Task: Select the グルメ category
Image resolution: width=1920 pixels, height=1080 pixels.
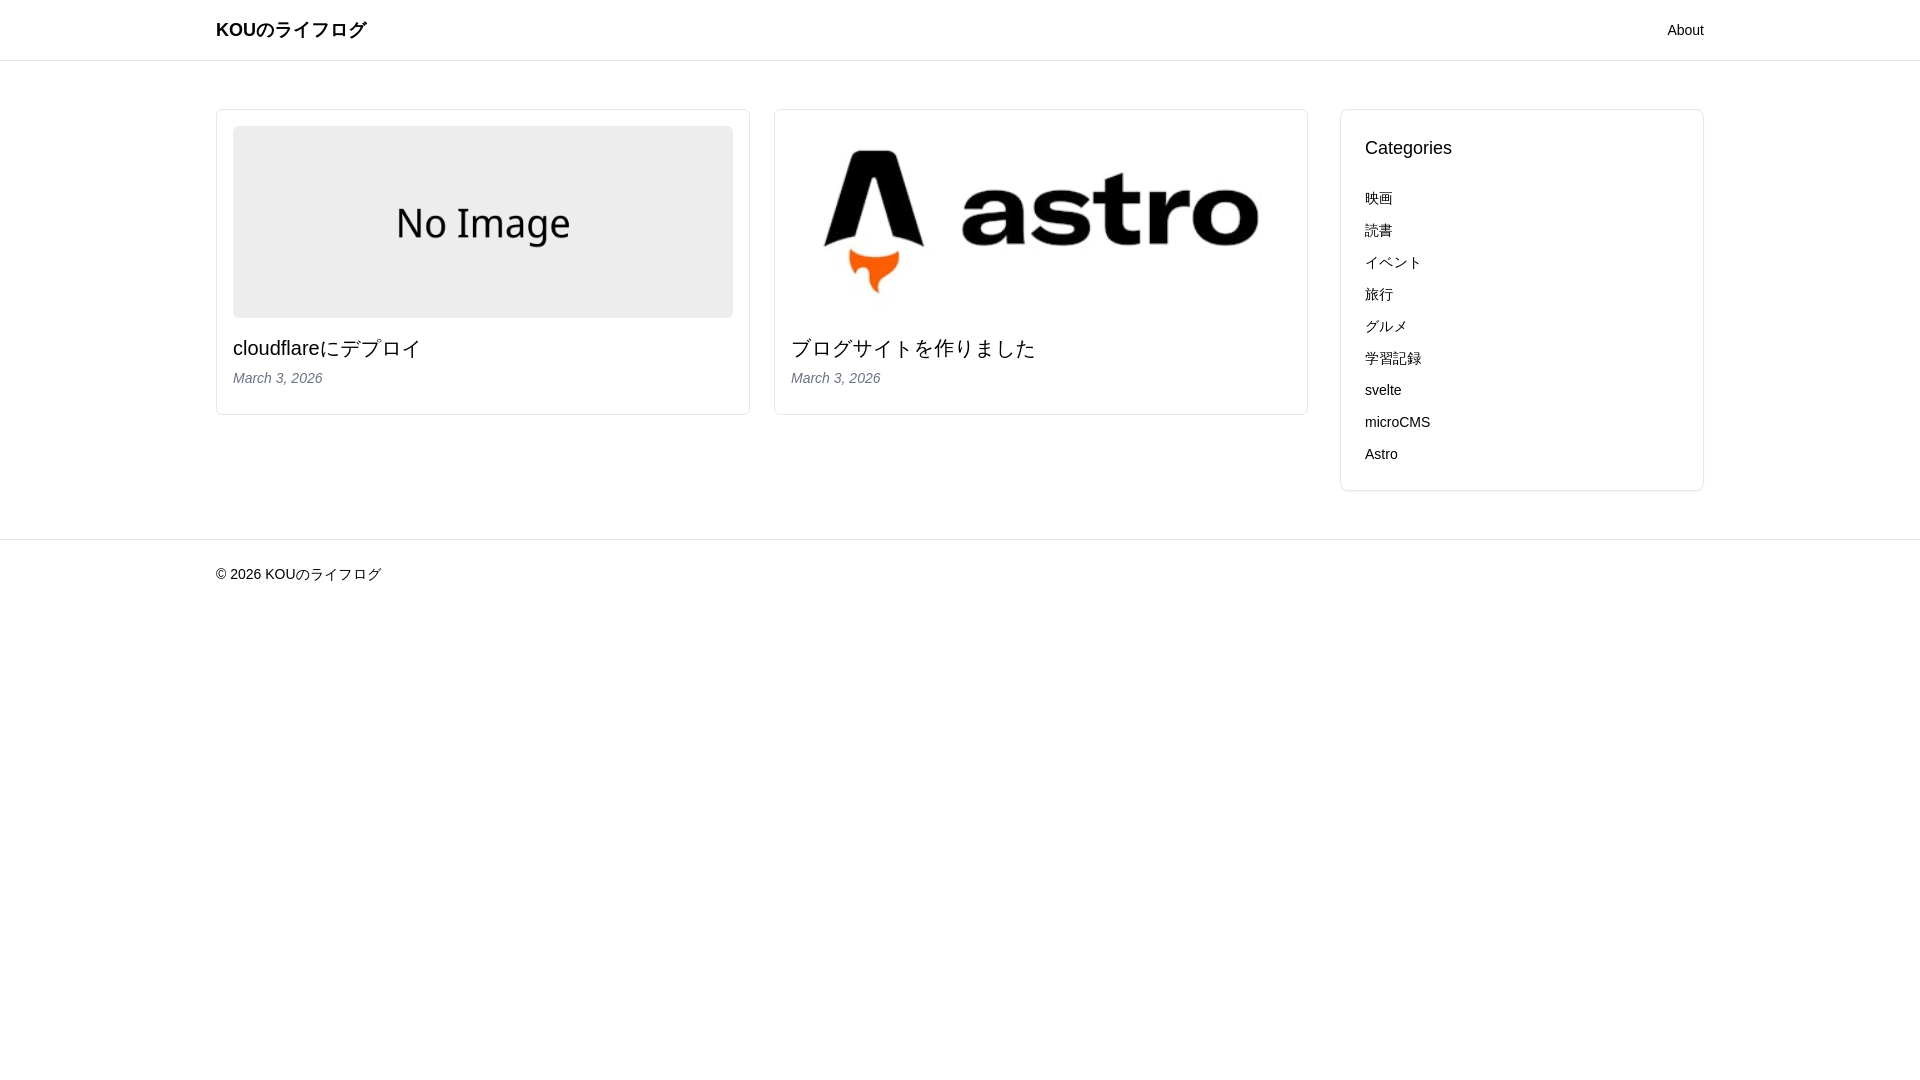Action: point(1386,326)
